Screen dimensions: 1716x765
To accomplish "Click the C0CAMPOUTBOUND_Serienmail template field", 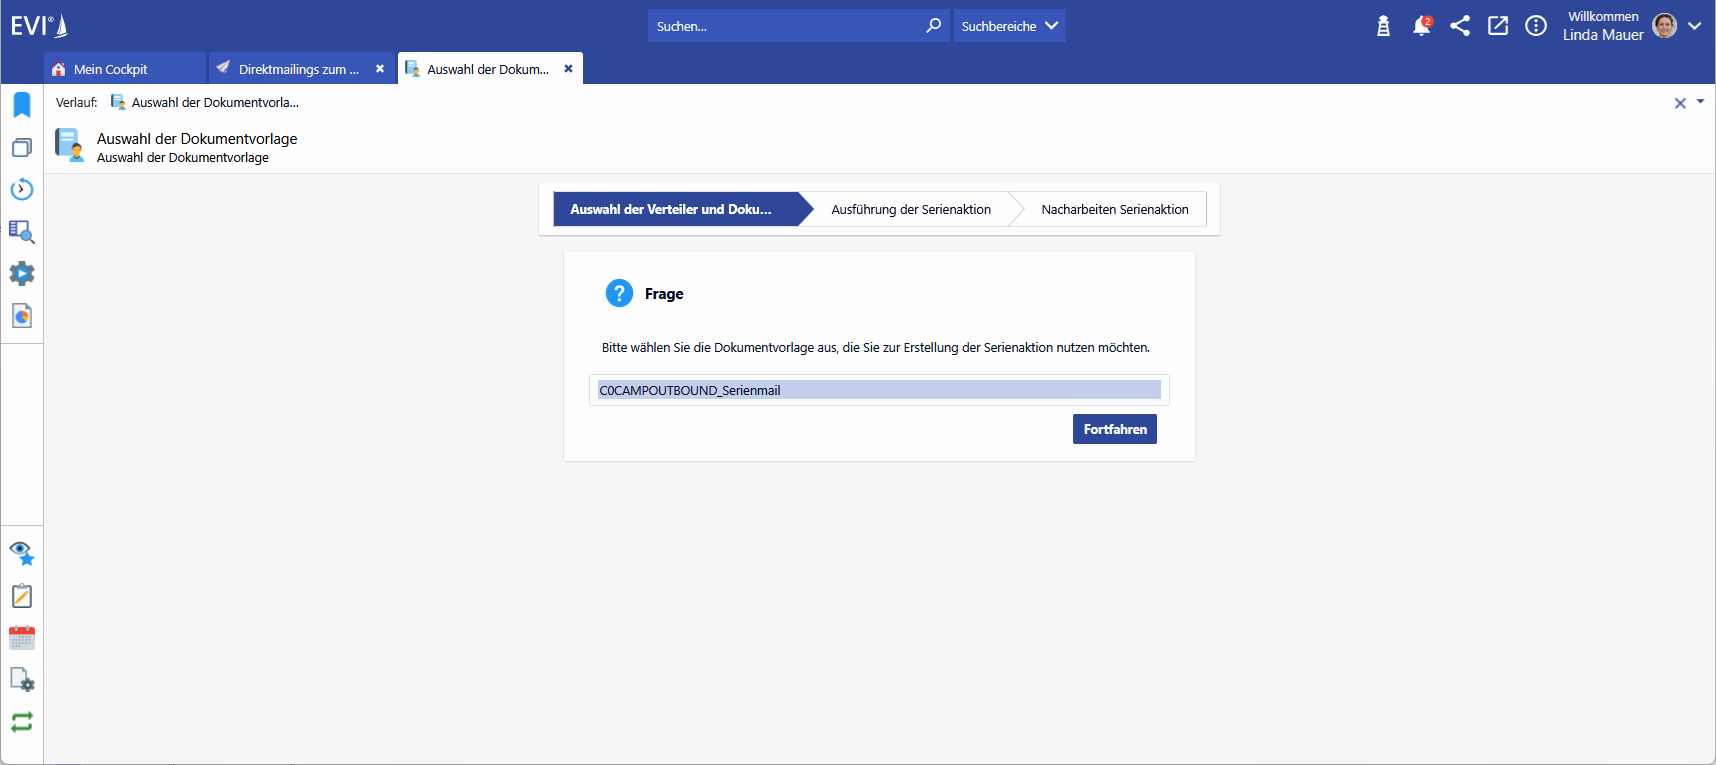I will click(x=878, y=390).
